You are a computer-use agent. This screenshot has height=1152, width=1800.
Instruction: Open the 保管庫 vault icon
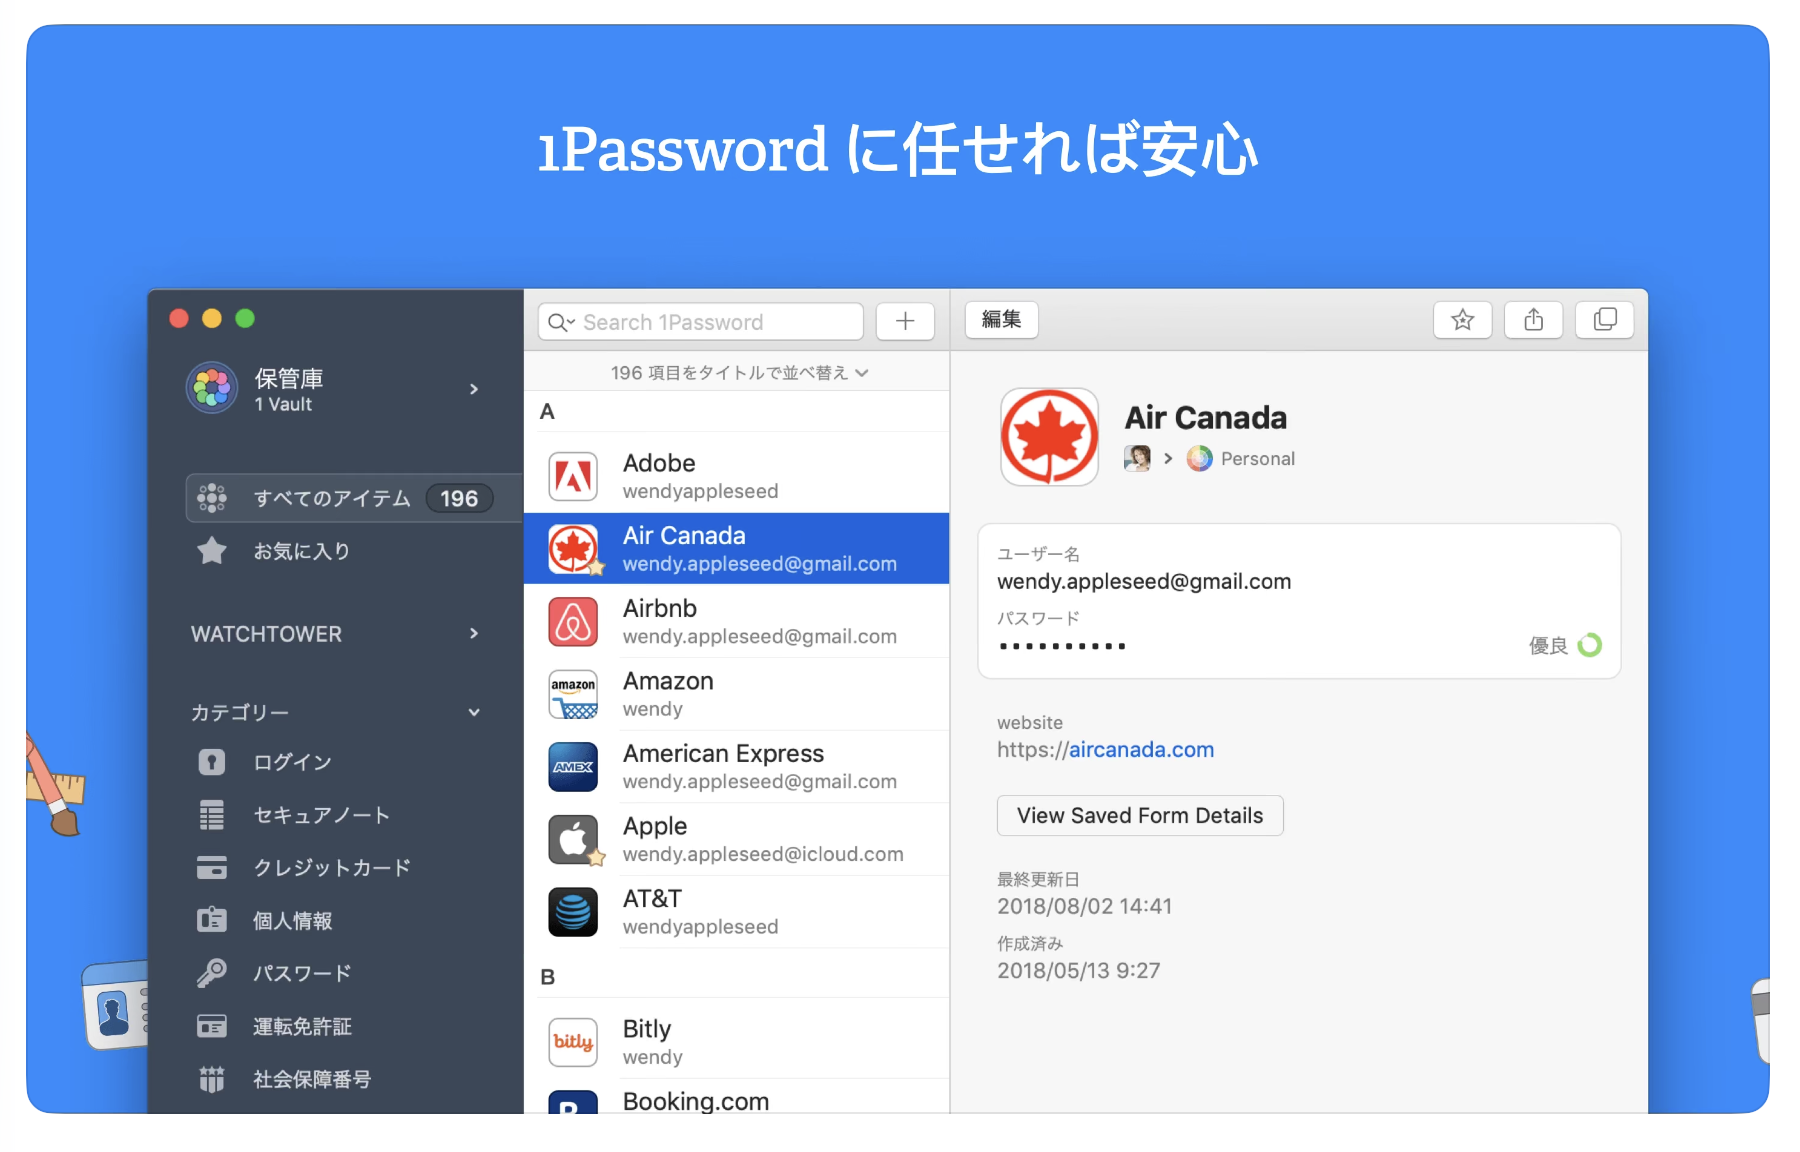212,388
